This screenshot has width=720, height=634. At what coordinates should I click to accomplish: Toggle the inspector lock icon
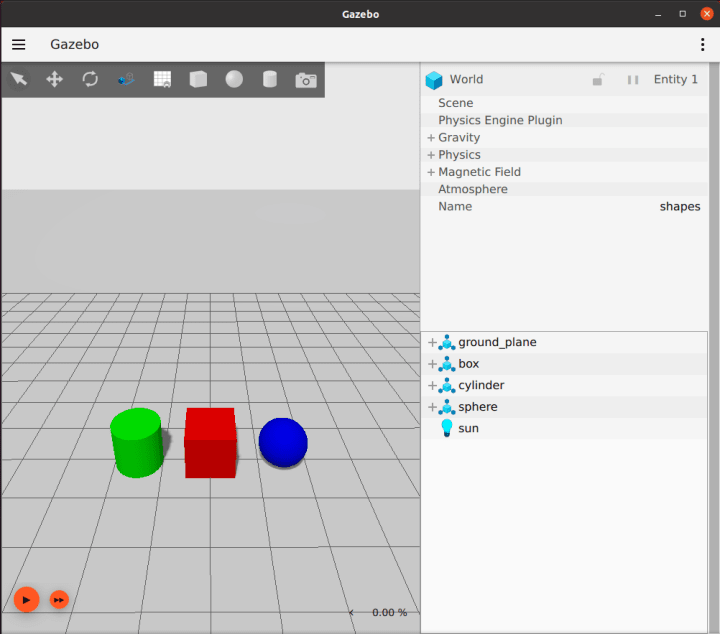pyautogui.click(x=597, y=80)
